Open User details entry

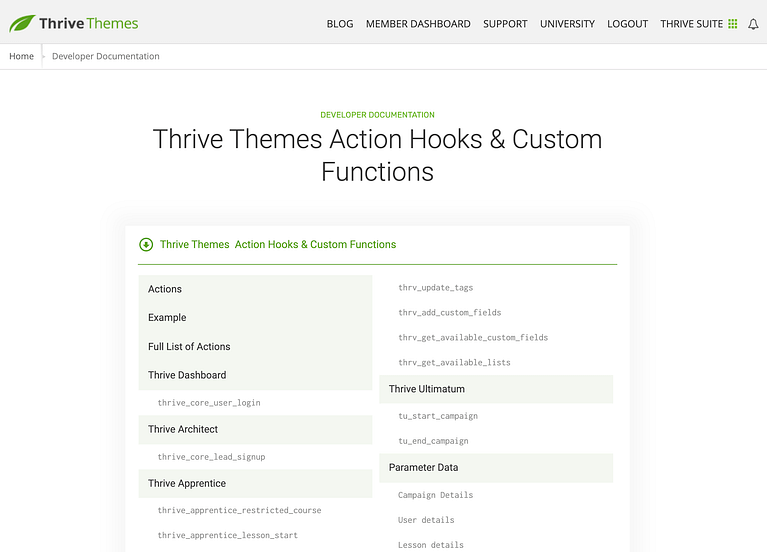point(426,520)
